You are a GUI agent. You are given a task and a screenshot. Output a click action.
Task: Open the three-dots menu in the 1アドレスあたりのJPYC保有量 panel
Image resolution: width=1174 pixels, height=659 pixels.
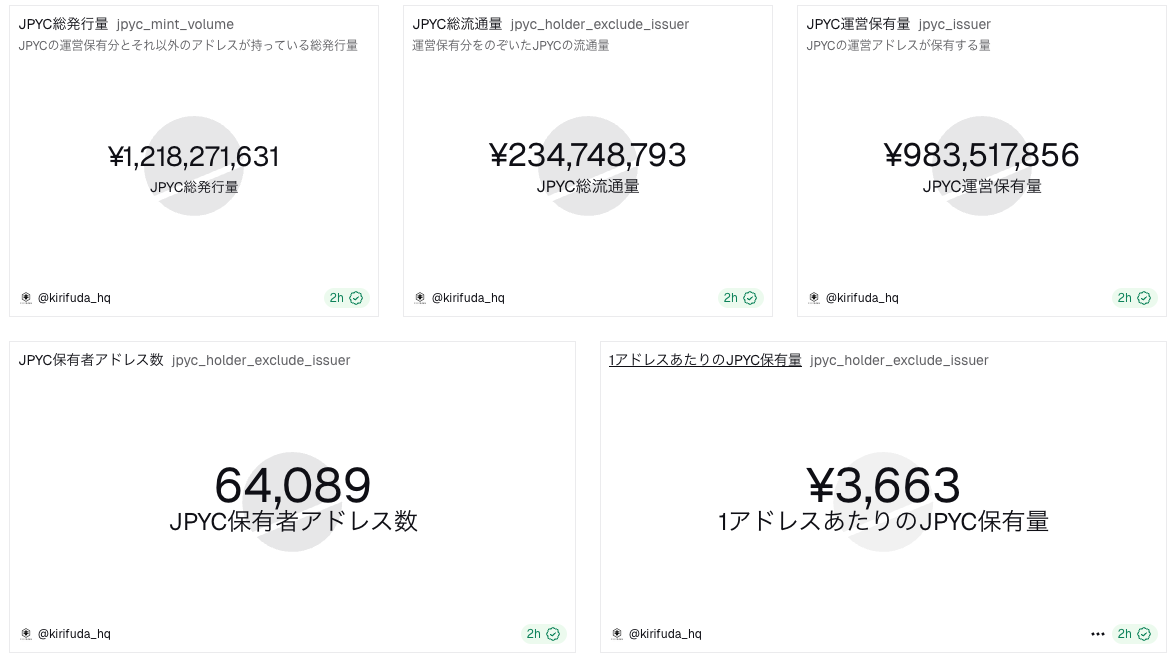pos(1098,634)
